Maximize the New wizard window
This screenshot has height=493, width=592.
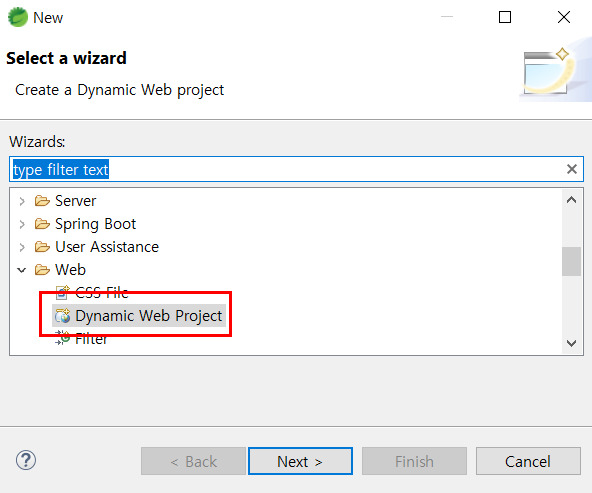[x=505, y=17]
